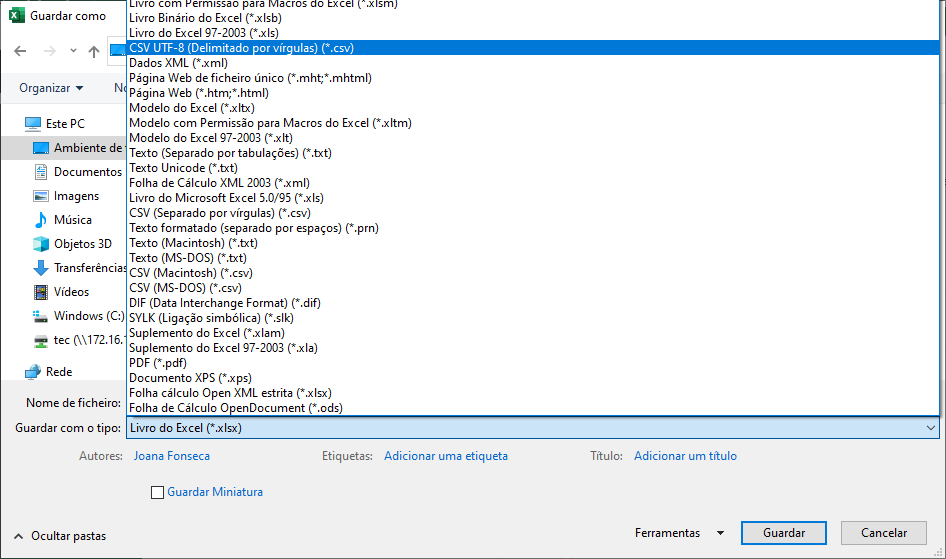The height and width of the screenshot is (559, 946).
Task: Click the up-folder arrow icon
Action: (x=94, y=51)
